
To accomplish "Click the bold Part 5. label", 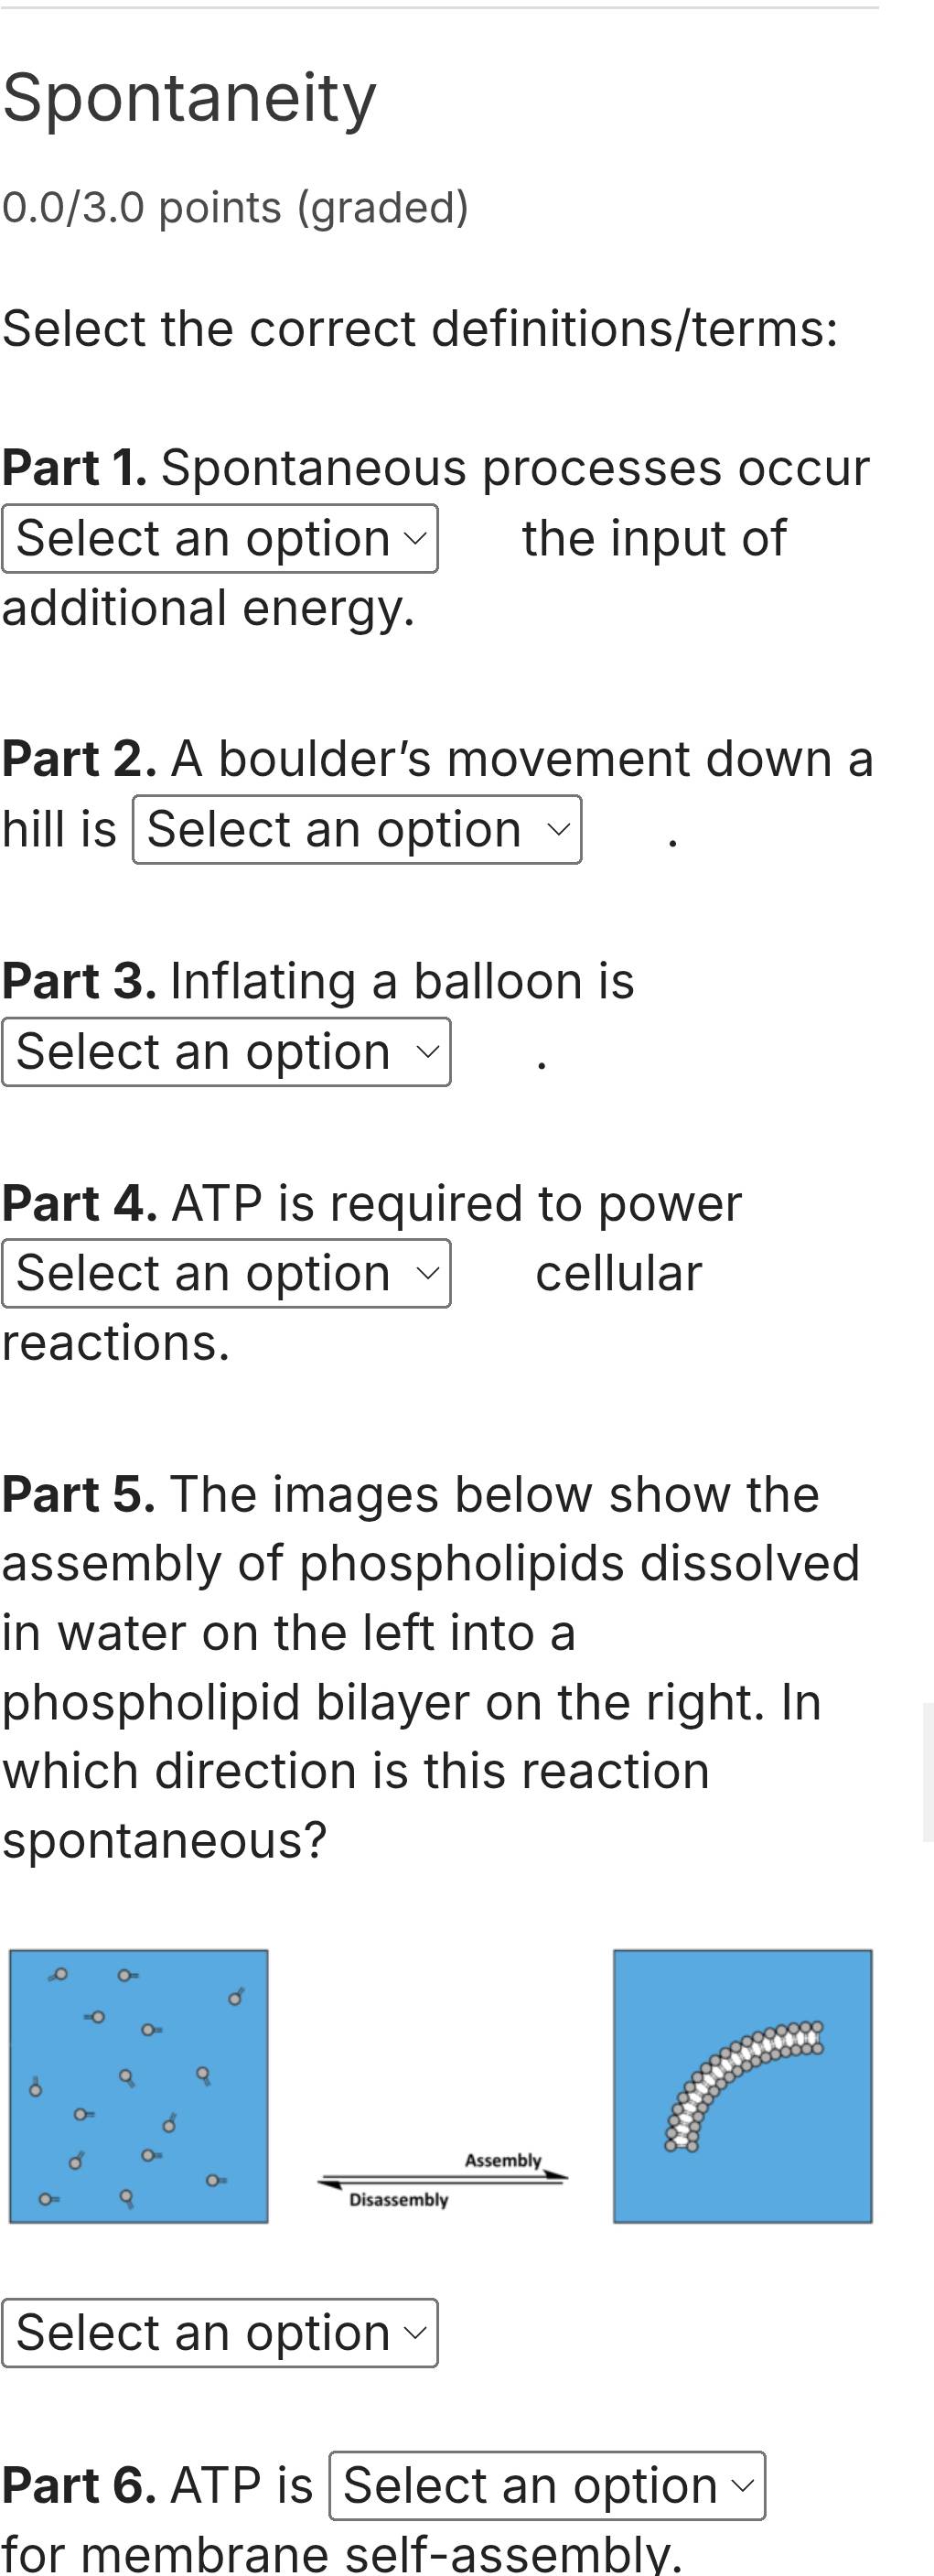I will (x=78, y=1495).
